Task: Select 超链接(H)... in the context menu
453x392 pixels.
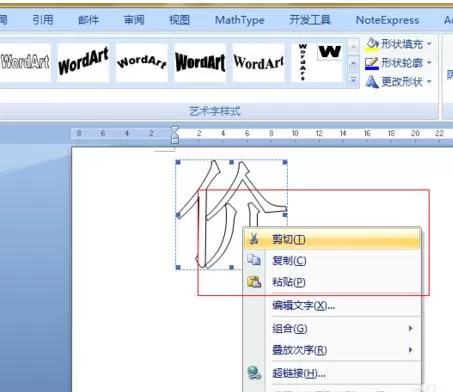Action: [x=332, y=373]
